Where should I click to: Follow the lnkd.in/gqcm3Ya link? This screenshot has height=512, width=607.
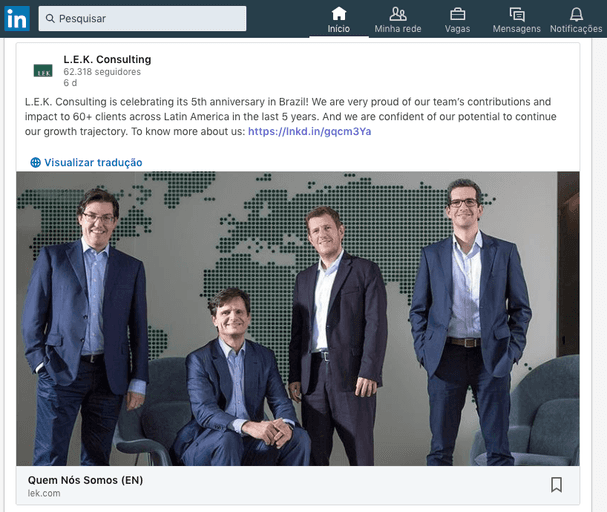(x=309, y=132)
